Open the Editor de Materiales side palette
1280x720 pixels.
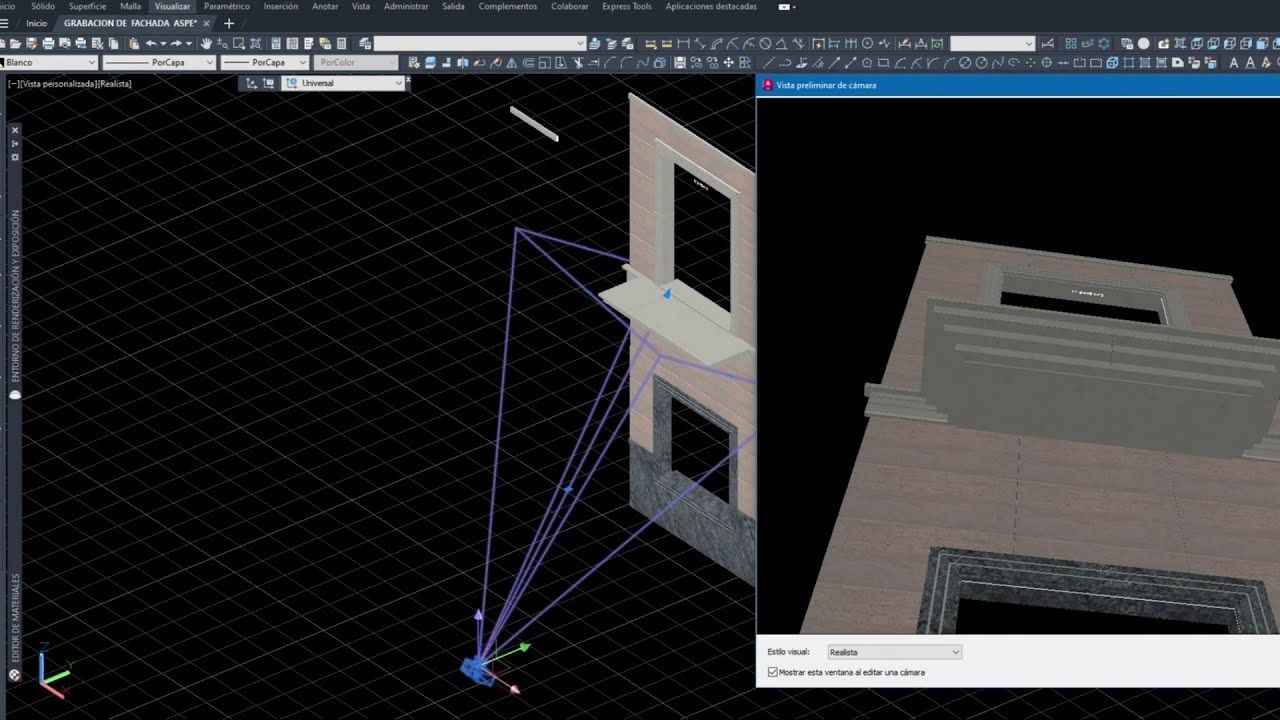coord(15,620)
